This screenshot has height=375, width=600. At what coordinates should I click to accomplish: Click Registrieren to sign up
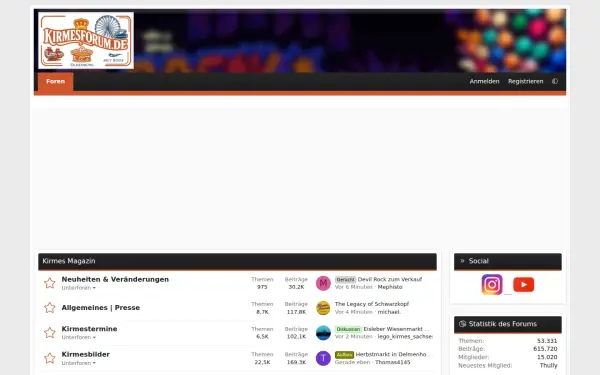[525, 81]
